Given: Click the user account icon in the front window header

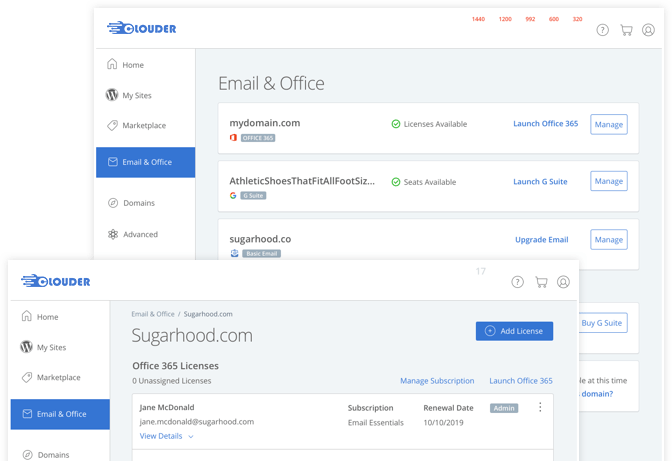Looking at the screenshot, I should coord(563,282).
